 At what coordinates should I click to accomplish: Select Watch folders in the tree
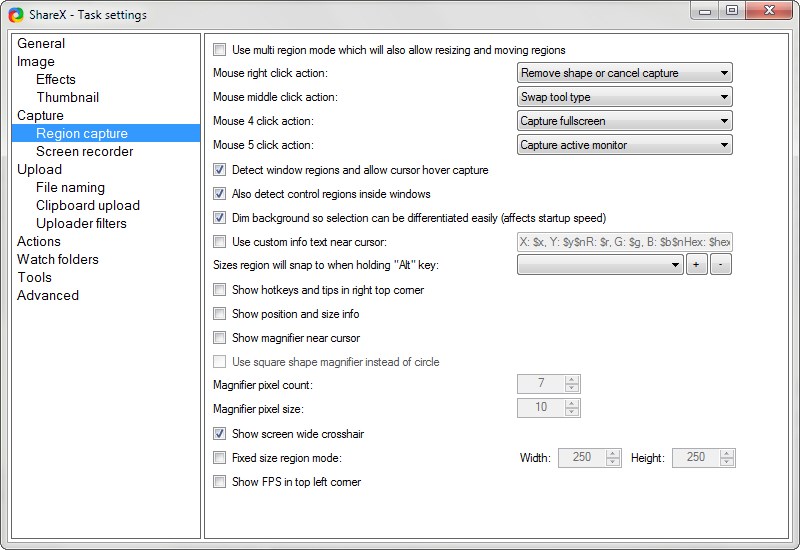(58, 259)
